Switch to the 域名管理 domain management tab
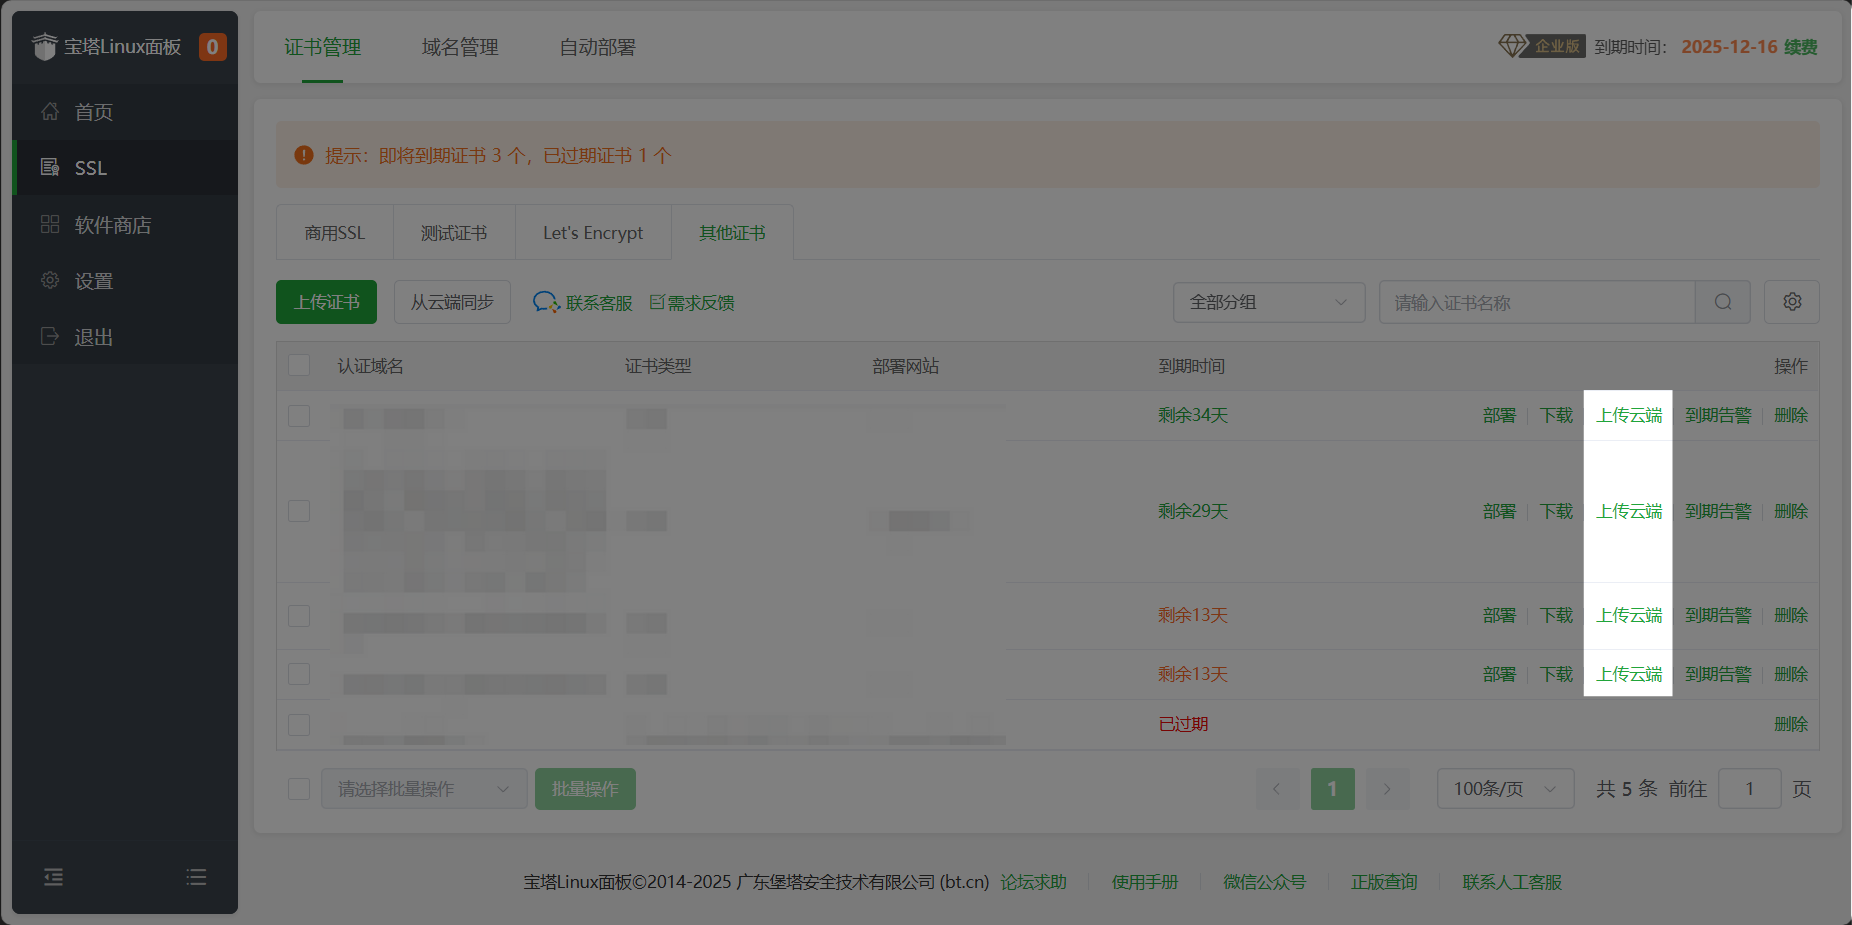The height and width of the screenshot is (925, 1852). point(459,46)
